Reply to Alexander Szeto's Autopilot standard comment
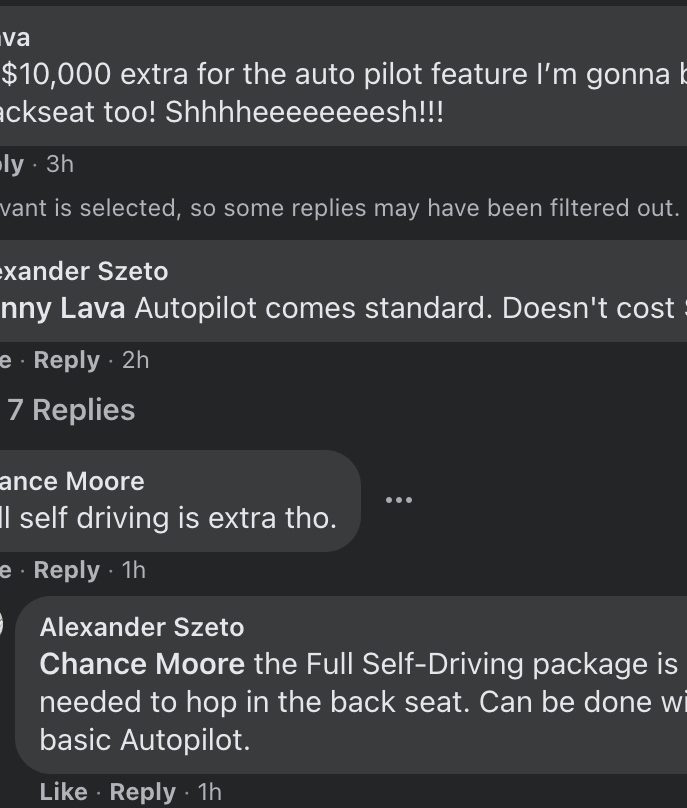 [x=66, y=360]
